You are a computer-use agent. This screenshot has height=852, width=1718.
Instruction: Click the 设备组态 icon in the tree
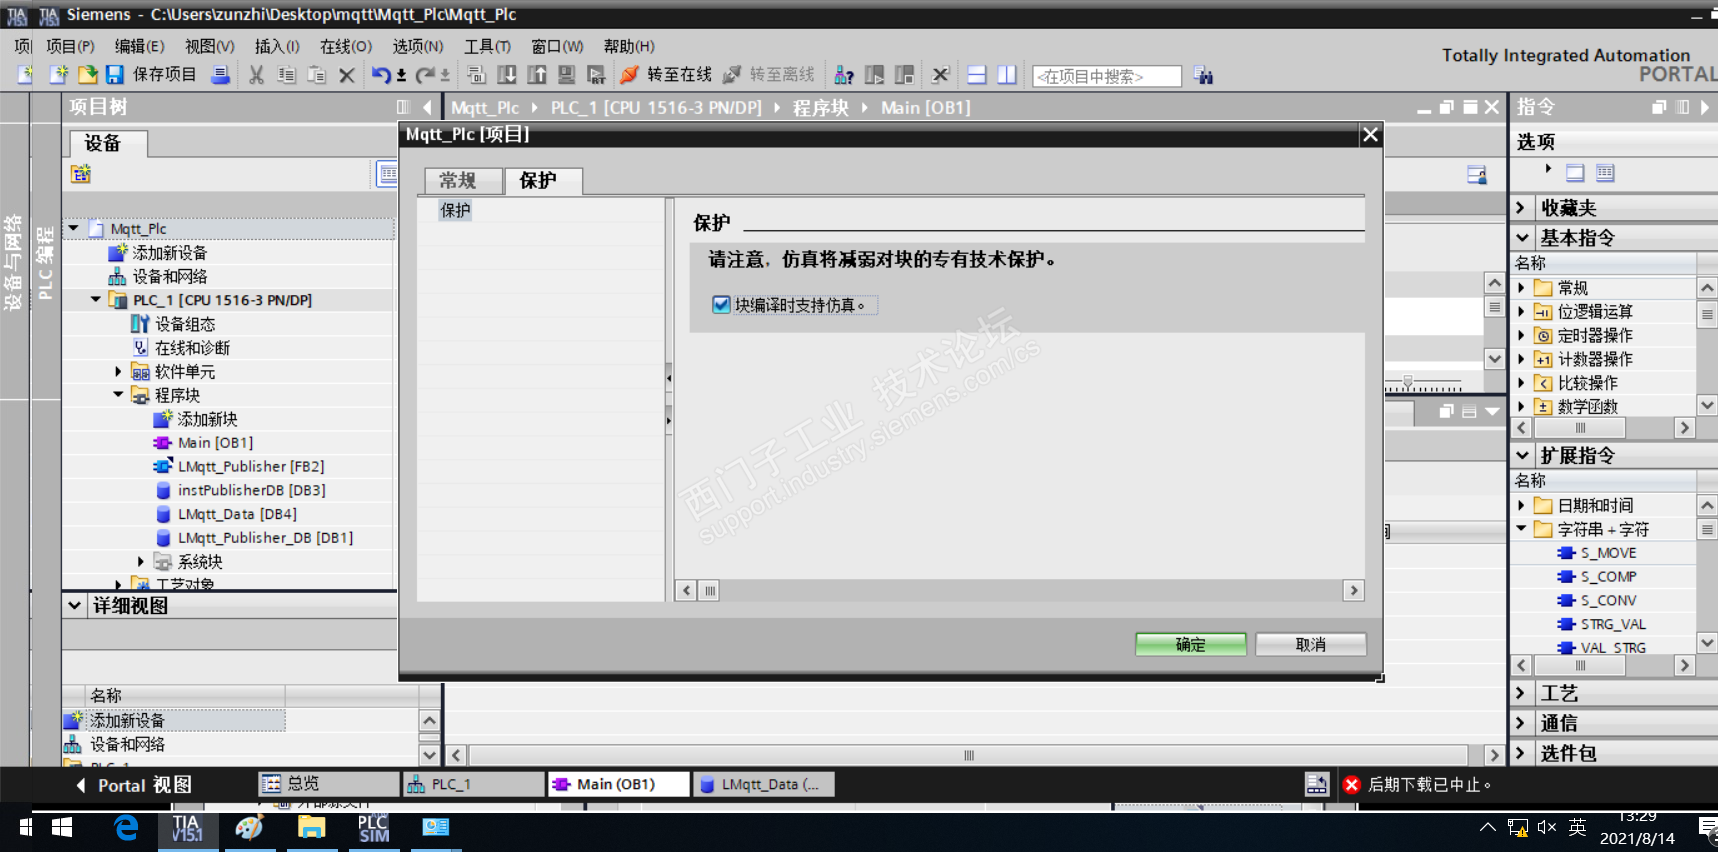tap(140, 324)
